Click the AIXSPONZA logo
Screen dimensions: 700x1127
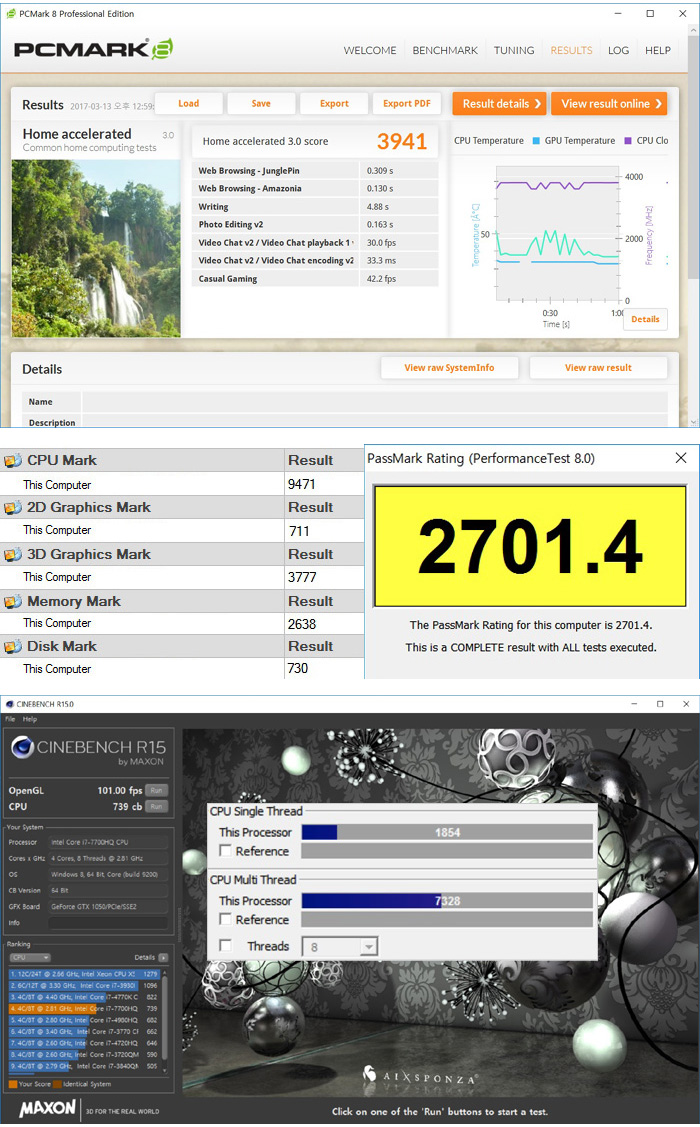point(420,1076)
